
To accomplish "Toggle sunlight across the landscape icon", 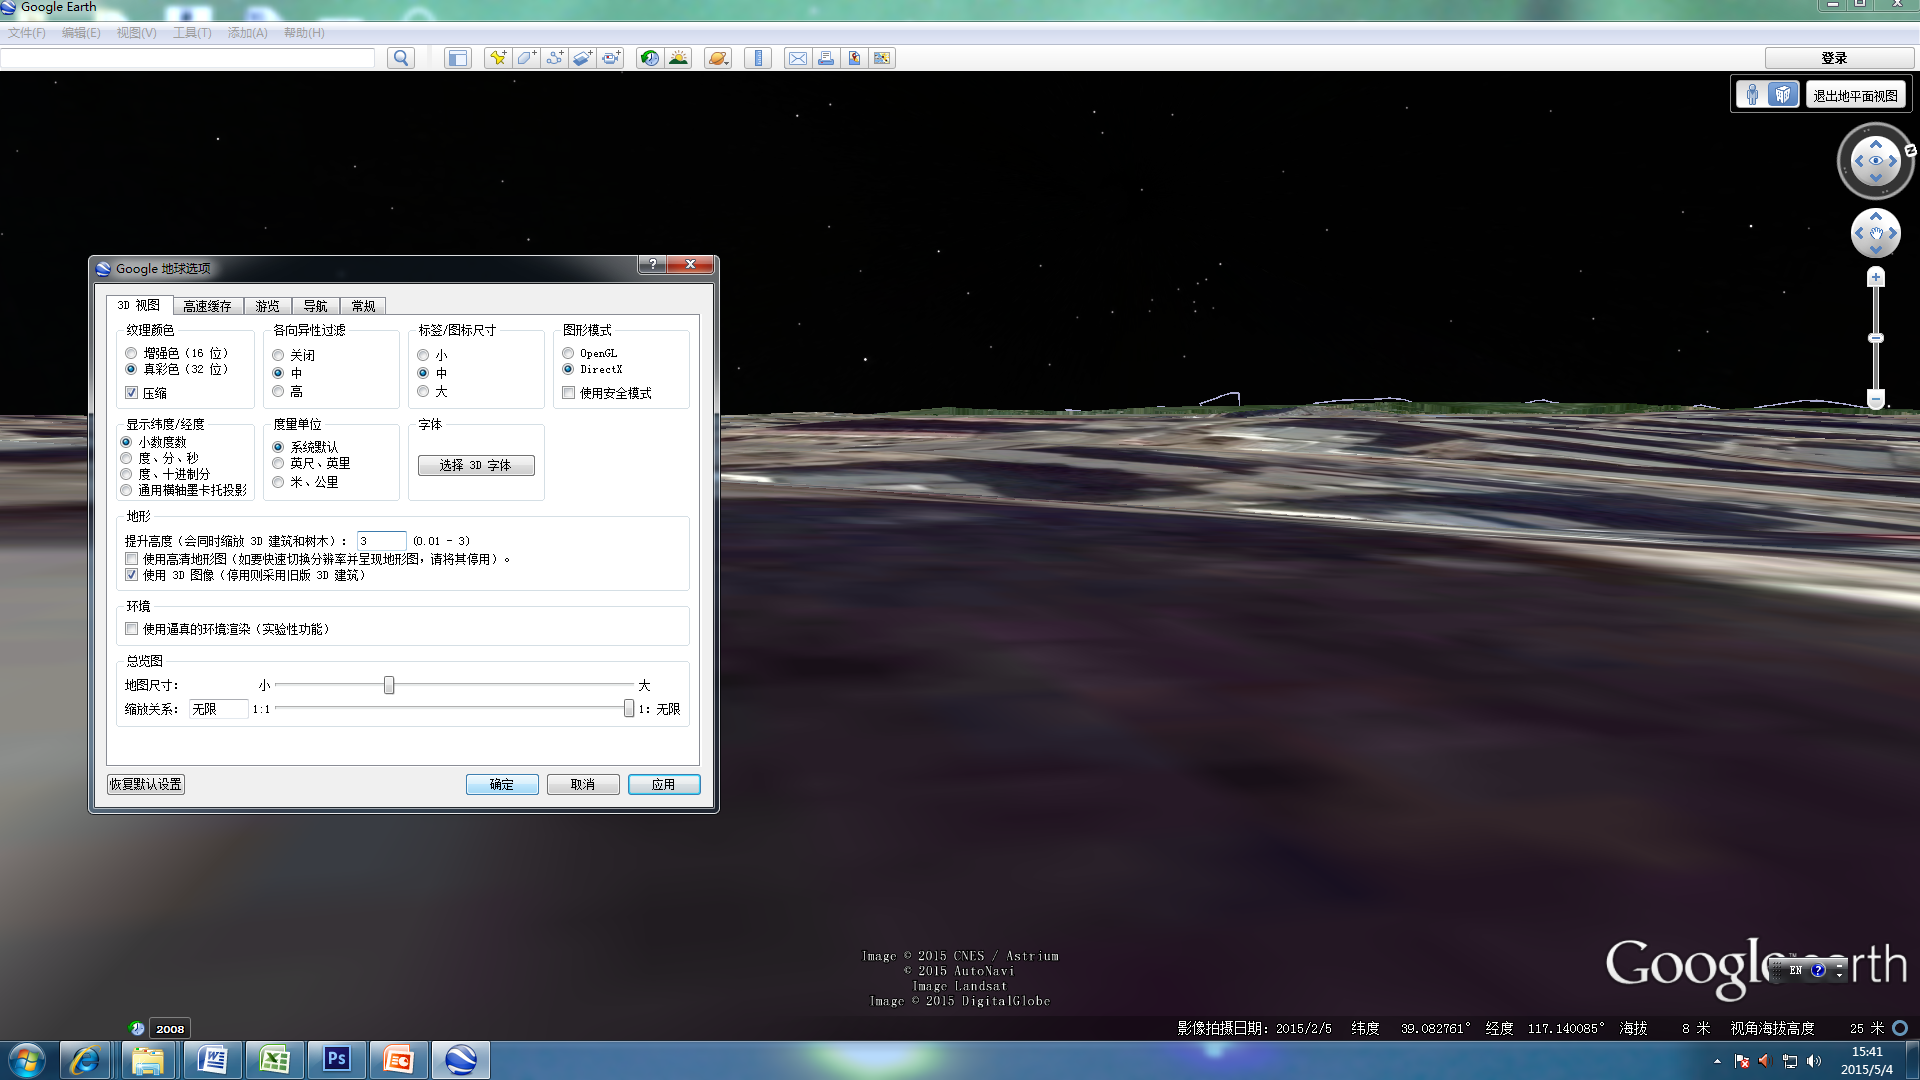I will [679, 58].
